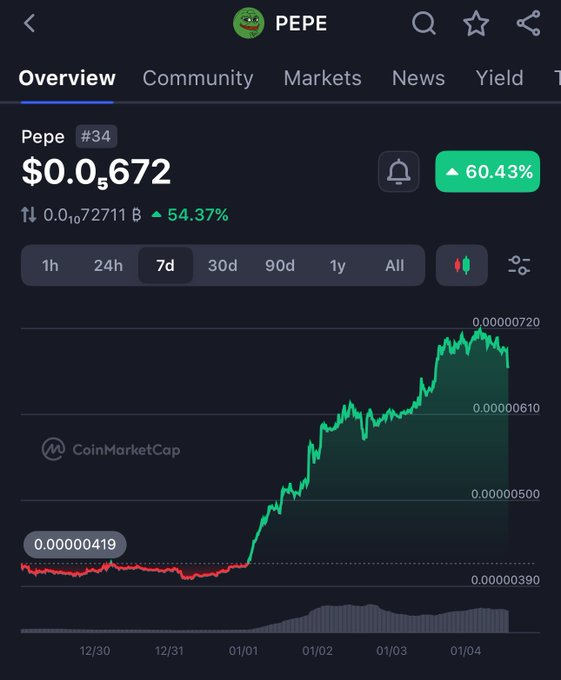Tap the 0.00000500 axis label
Screen dimensions: 561x680
click(x=506, y=494)
